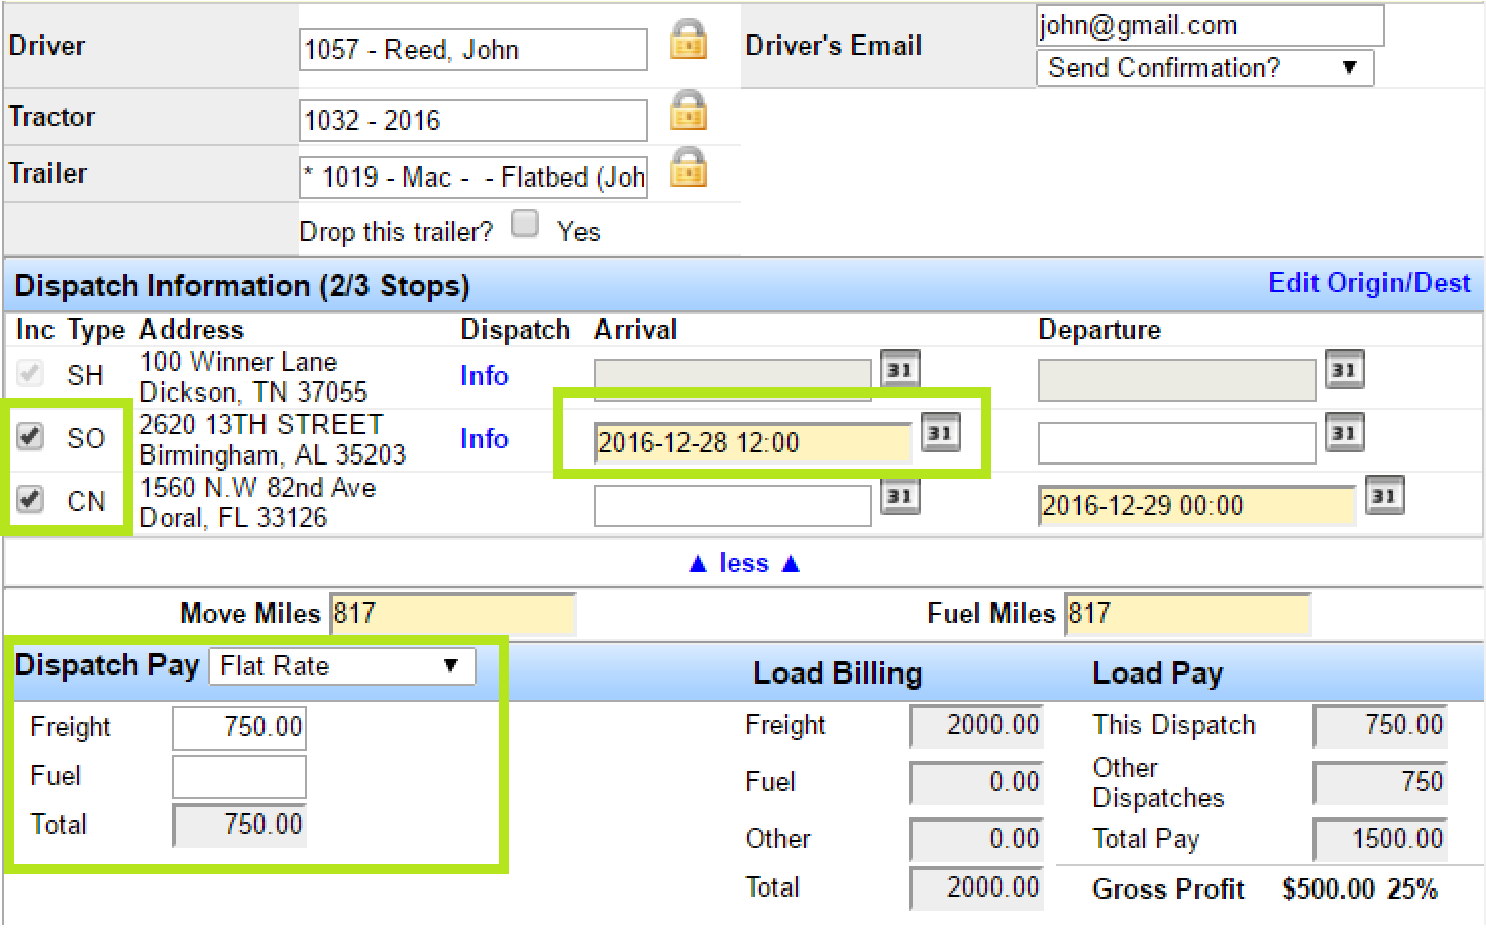Image resolution: width=1486 pixels, height=929 pixels.
Task: Open the Send Confirmation dropdown
Action: (1205, 68)
